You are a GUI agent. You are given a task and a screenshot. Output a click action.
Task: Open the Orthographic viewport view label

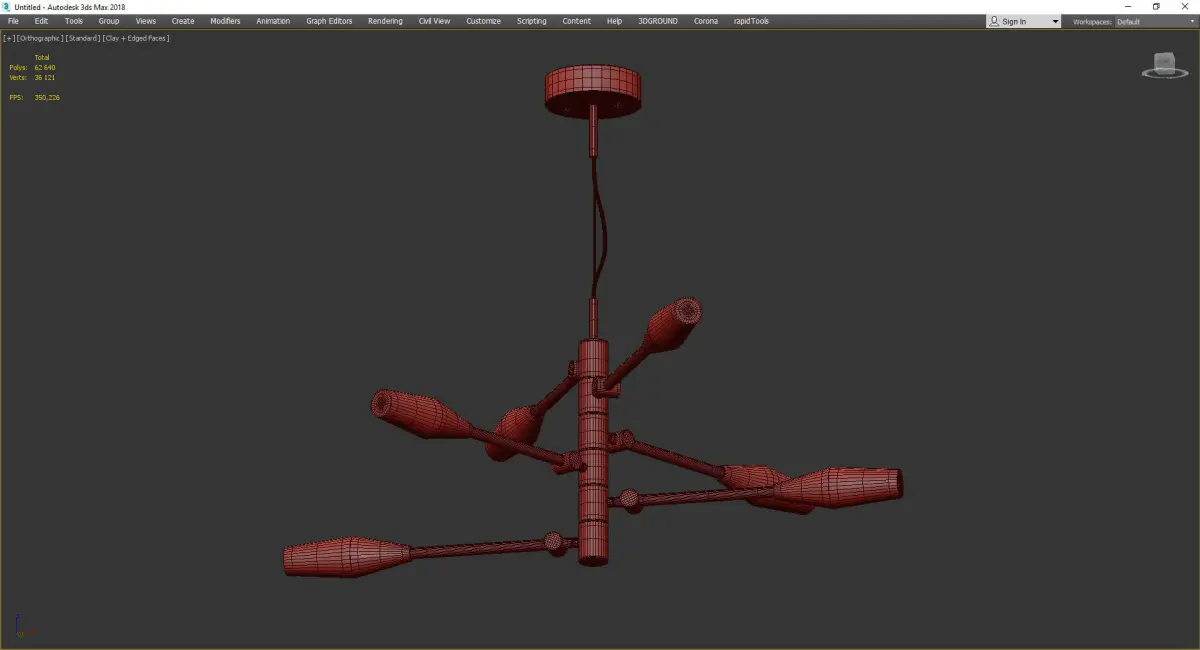coord(39,38)
